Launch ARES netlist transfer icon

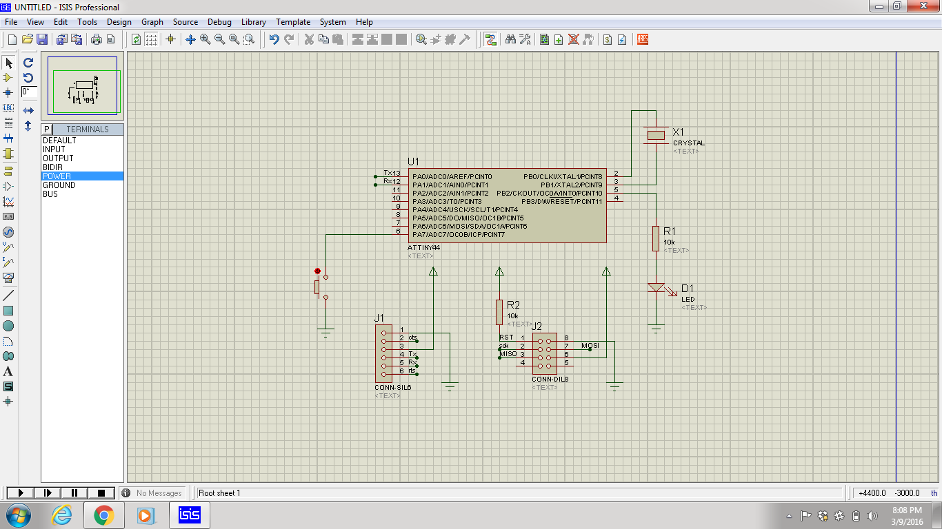[x=643, y=40]
